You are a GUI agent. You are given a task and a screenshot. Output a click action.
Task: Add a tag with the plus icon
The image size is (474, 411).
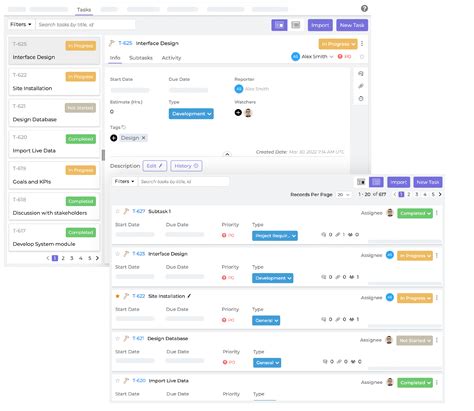pyautogui.click(x=114, y=138)
